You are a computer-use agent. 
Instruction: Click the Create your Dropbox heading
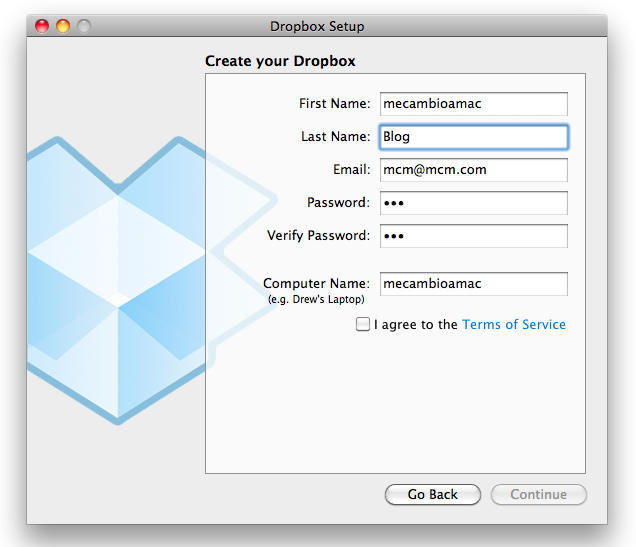click(280, 61)
